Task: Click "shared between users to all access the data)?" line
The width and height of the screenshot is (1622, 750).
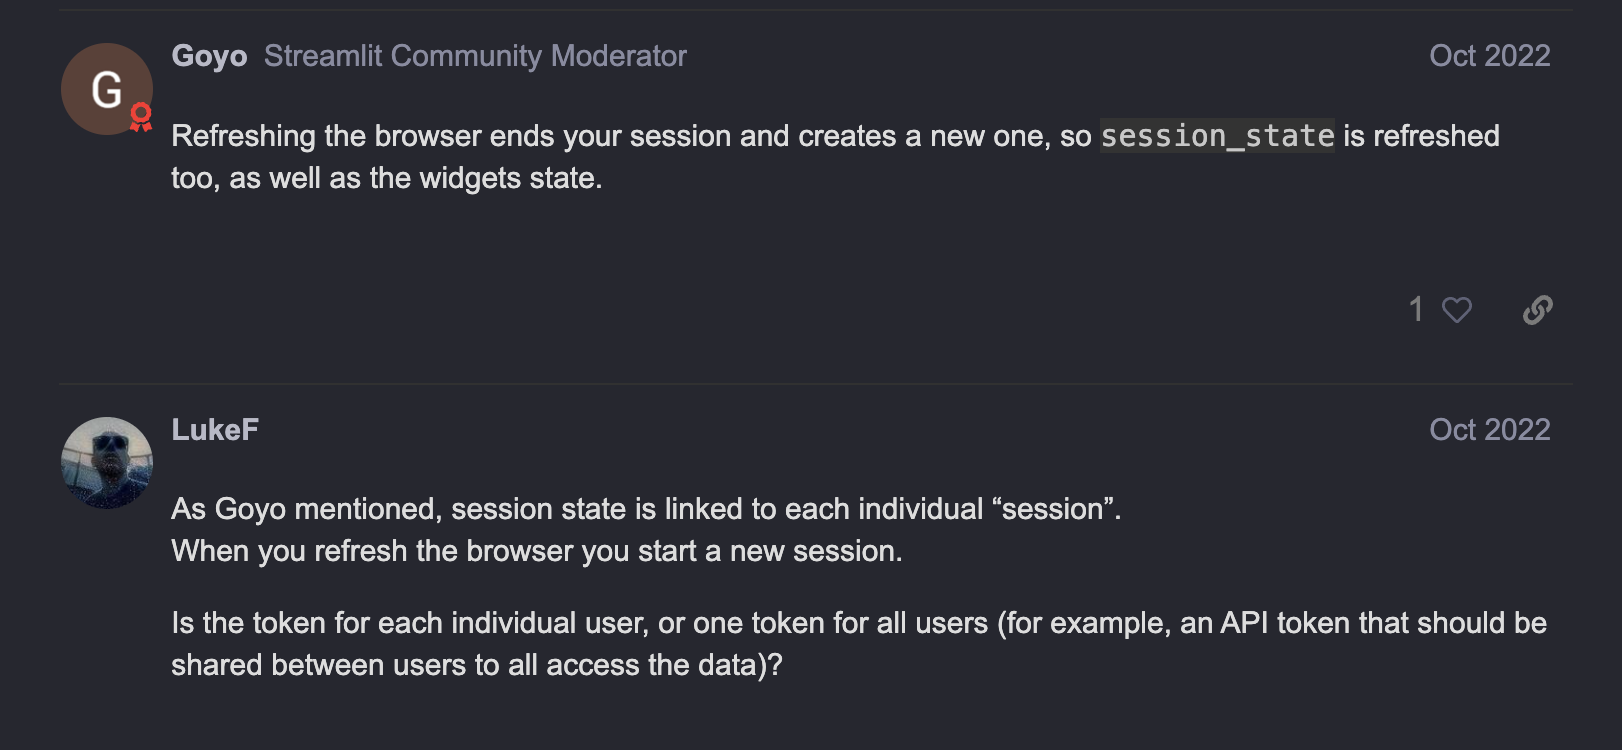Action: tap(477, 665)
